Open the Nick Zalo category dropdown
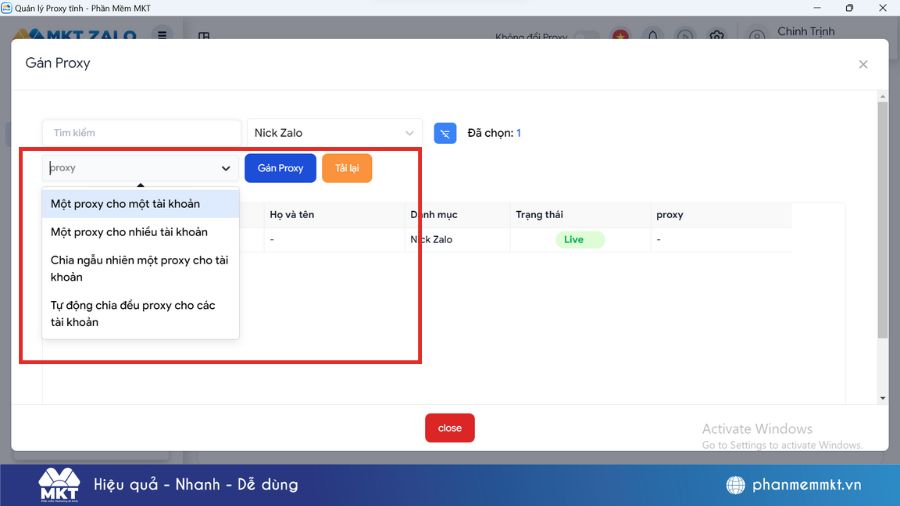The height and width of the screenshot is (506, 900). point(334,133)
